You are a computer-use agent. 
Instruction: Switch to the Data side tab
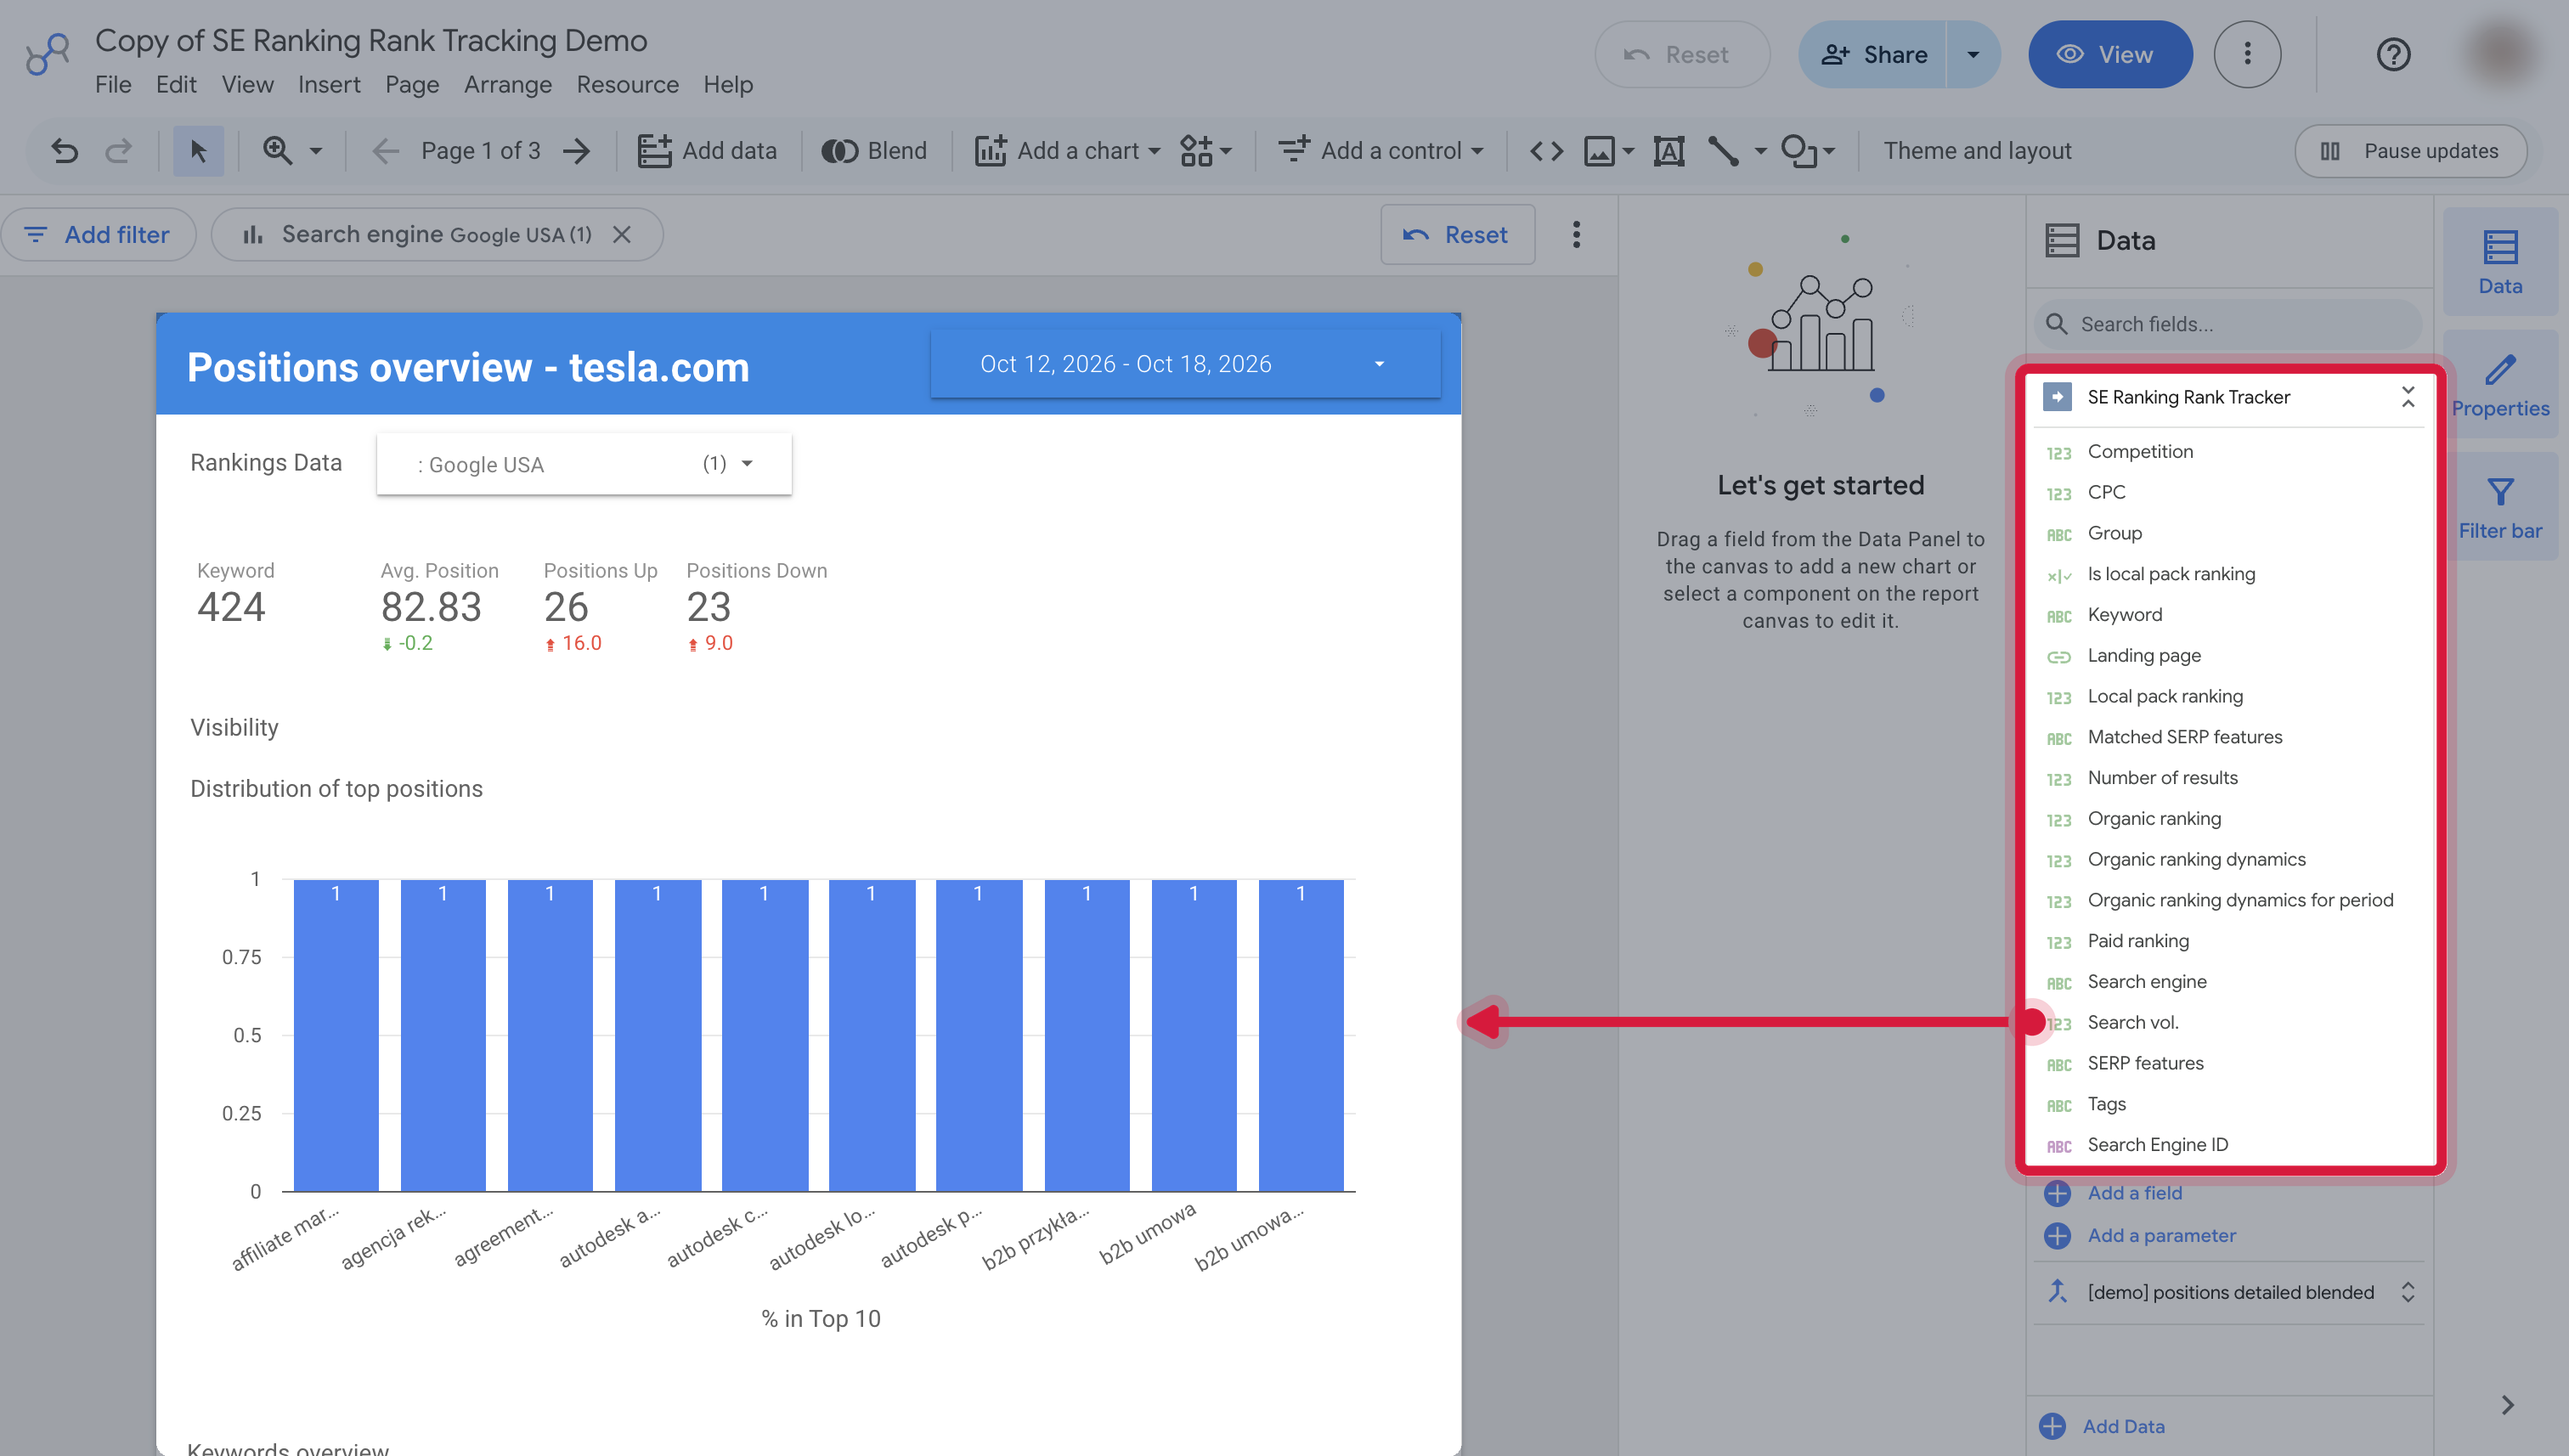click(x=2500, y=262)
